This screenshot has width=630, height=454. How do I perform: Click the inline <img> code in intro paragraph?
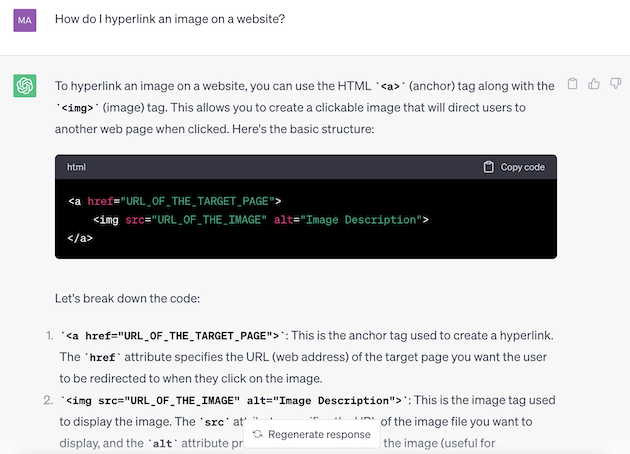(79, 107)
